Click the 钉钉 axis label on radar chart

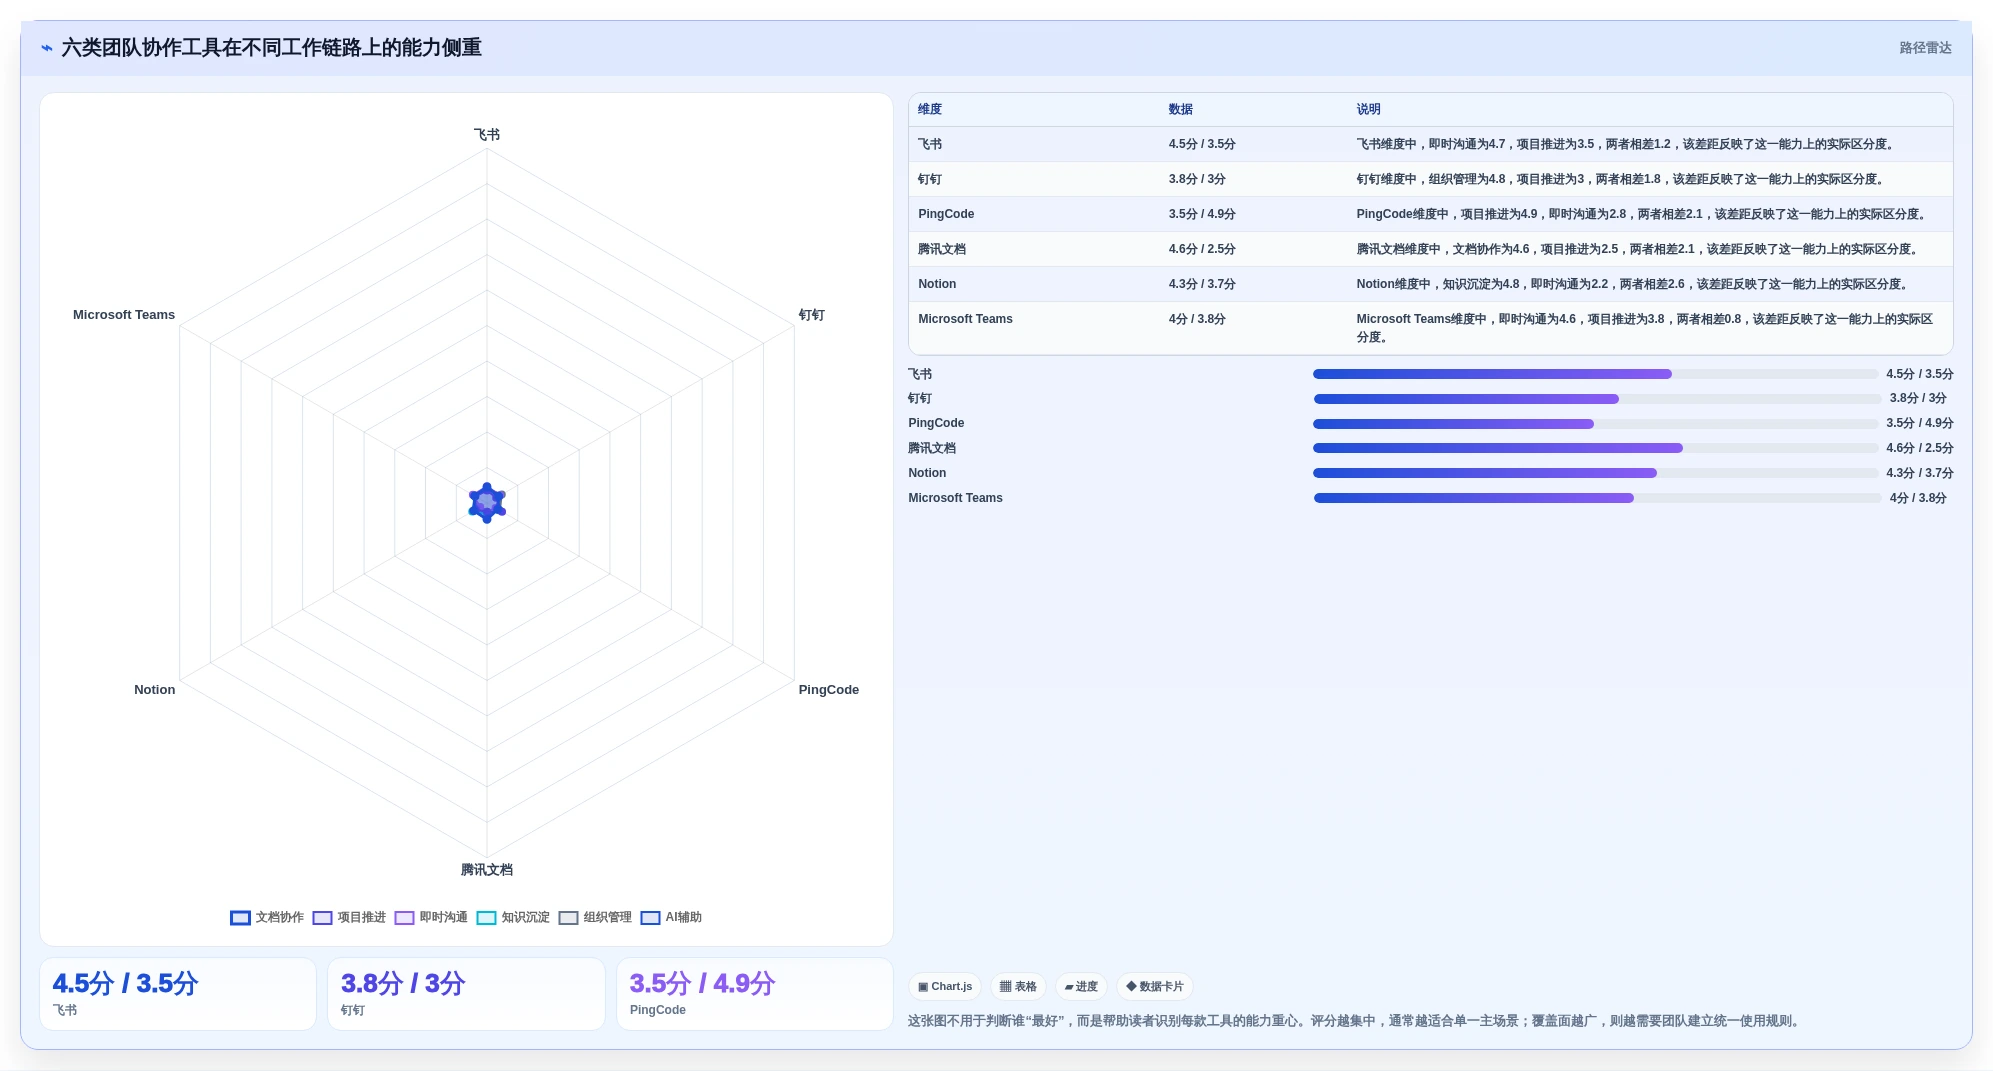pos(812,315)
